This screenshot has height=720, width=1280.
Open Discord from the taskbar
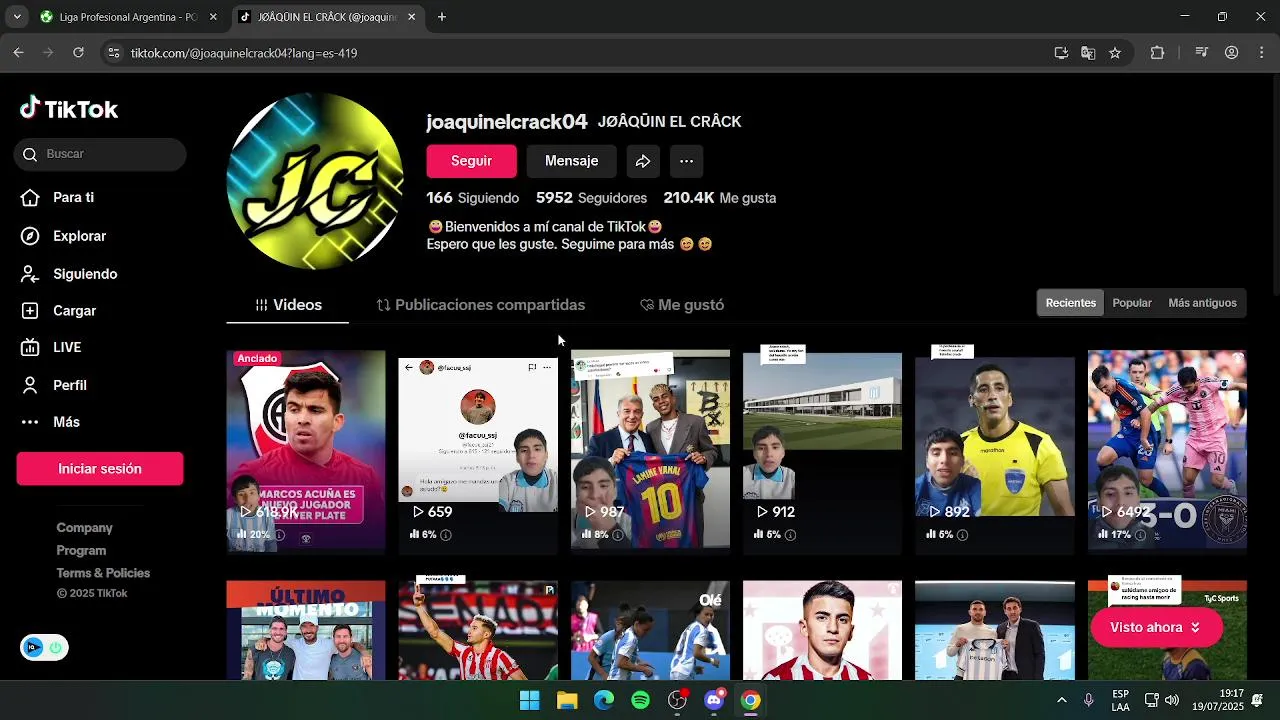[x=714, y=700]
